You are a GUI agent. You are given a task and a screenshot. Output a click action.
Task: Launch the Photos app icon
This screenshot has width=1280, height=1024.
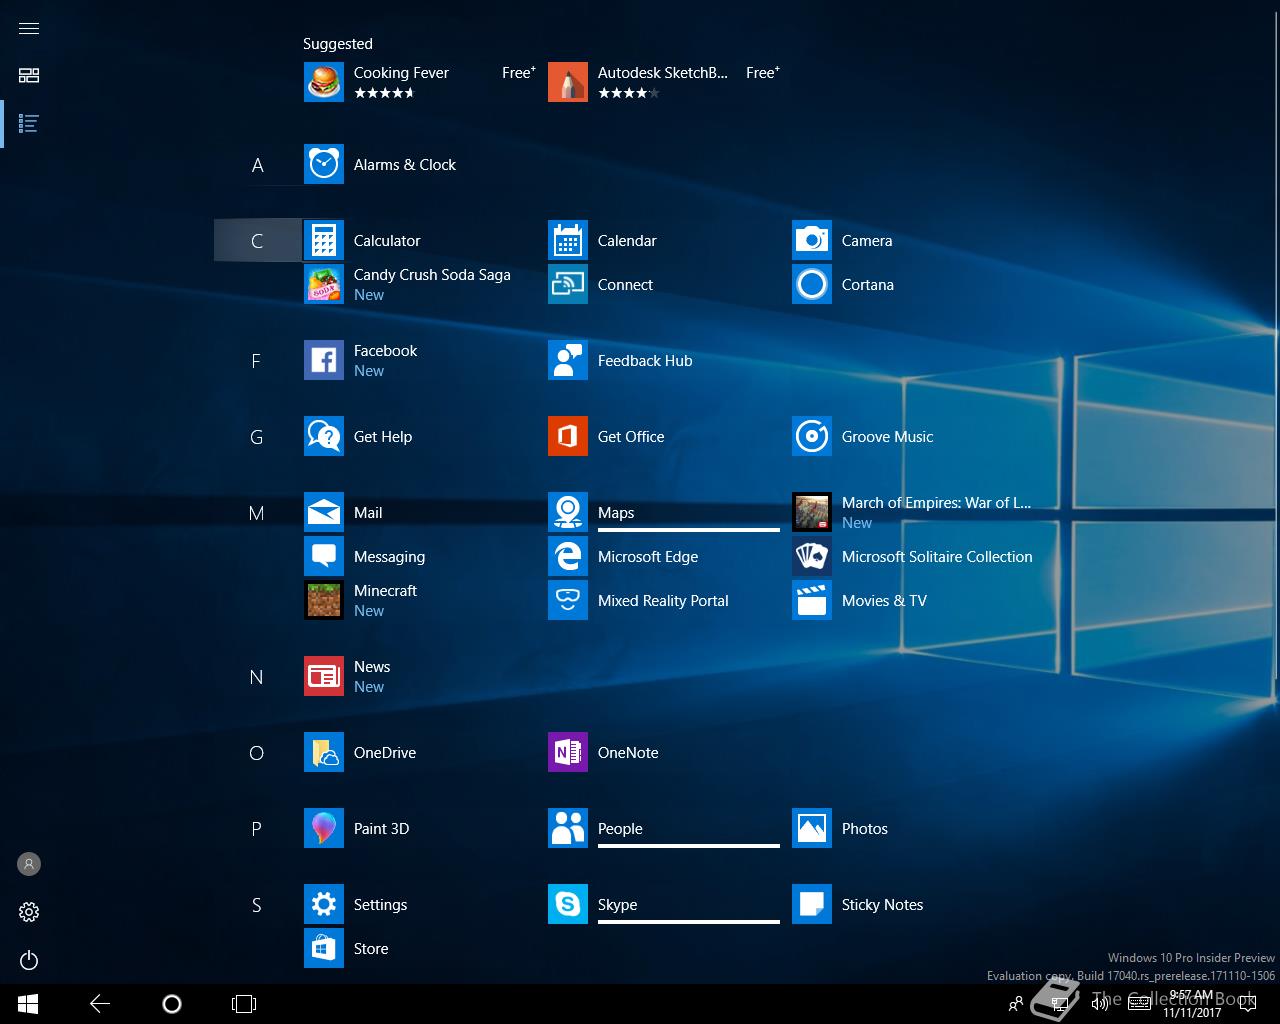click(x=811, y=828)
